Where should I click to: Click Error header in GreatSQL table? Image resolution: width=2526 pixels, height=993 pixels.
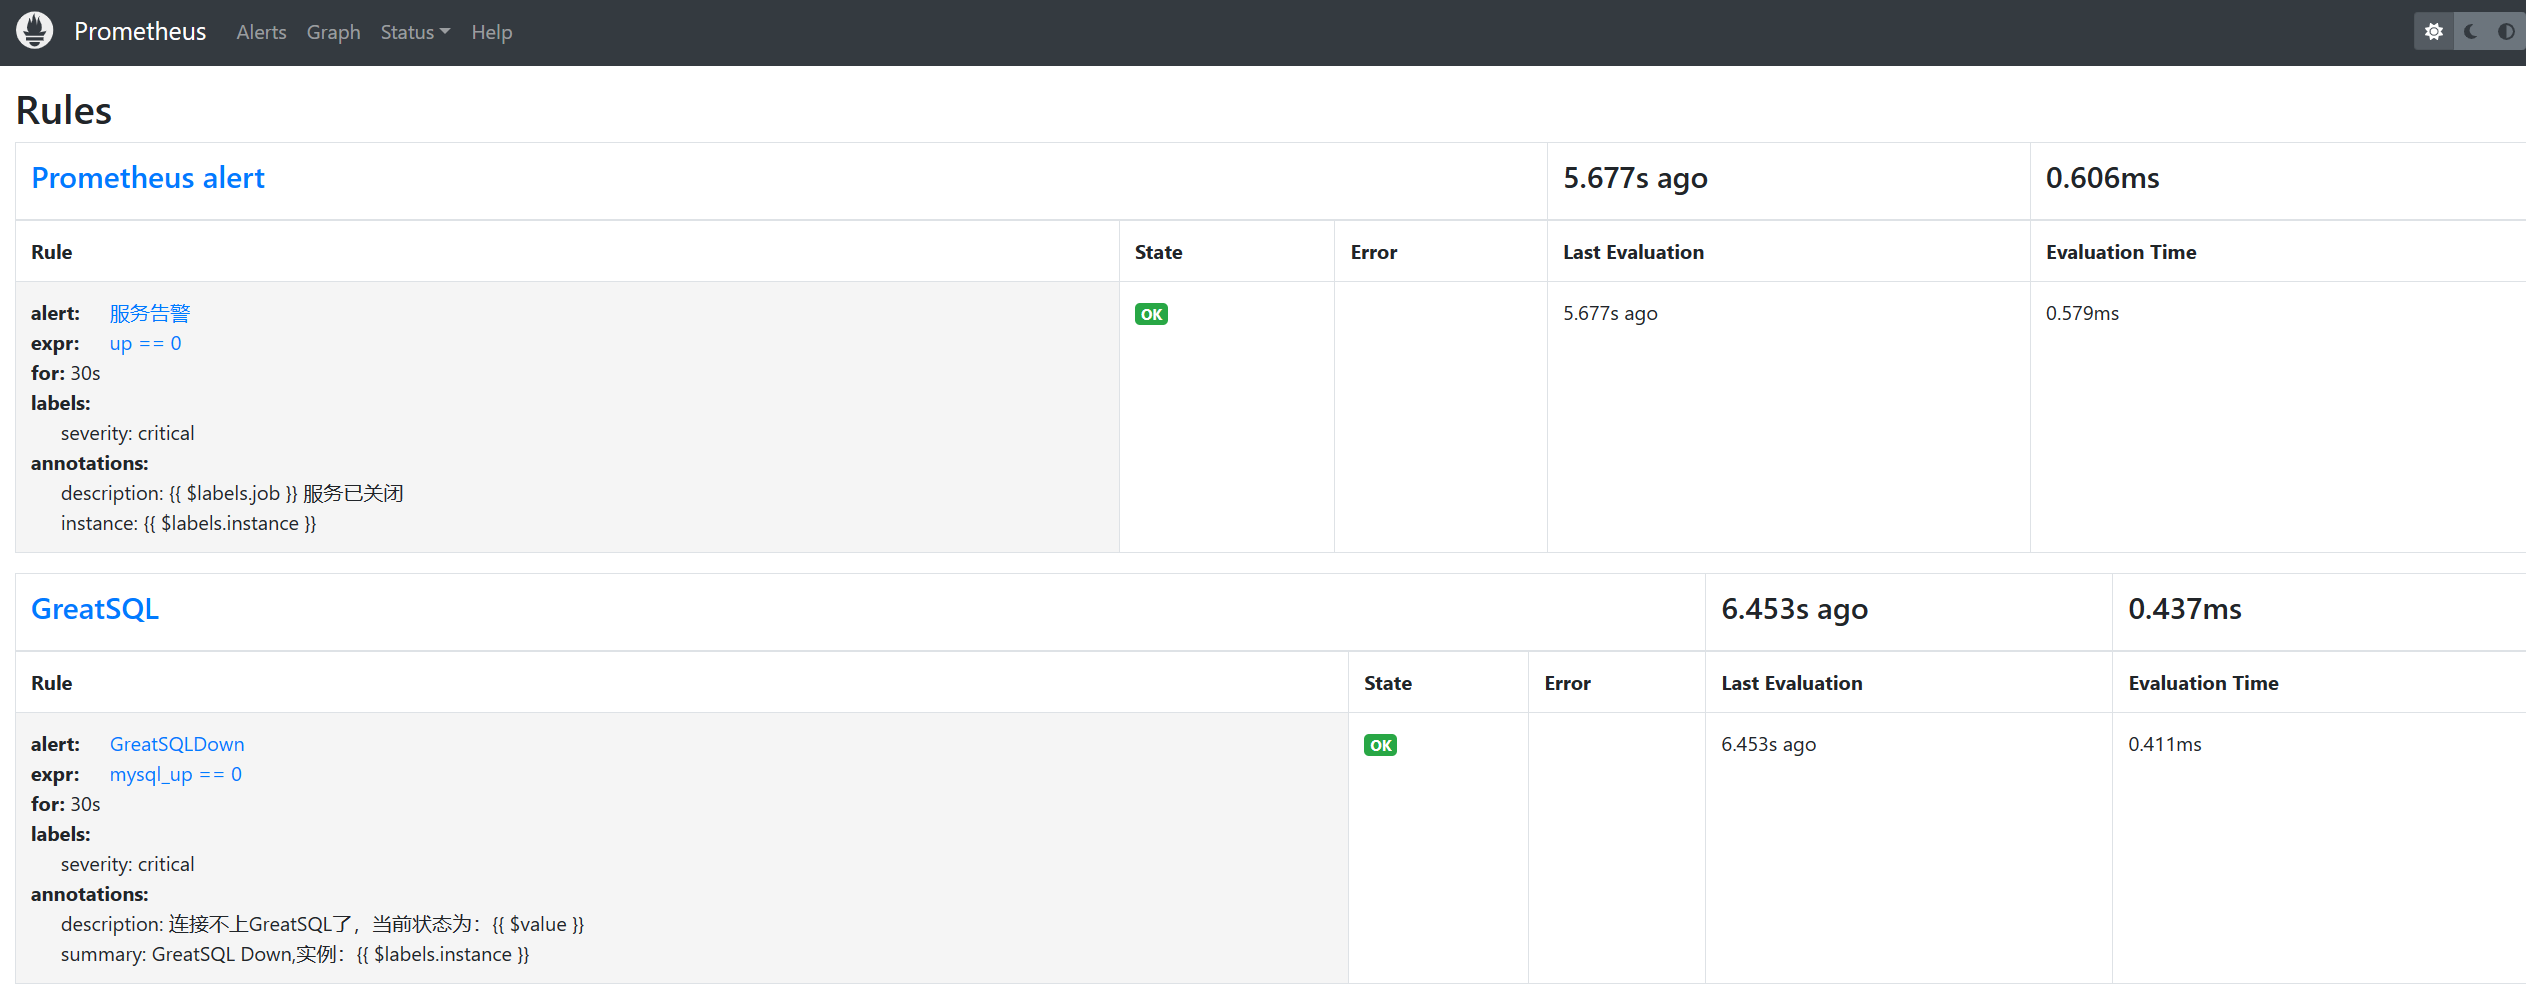pyautogui.click(x=1567, y=683)
